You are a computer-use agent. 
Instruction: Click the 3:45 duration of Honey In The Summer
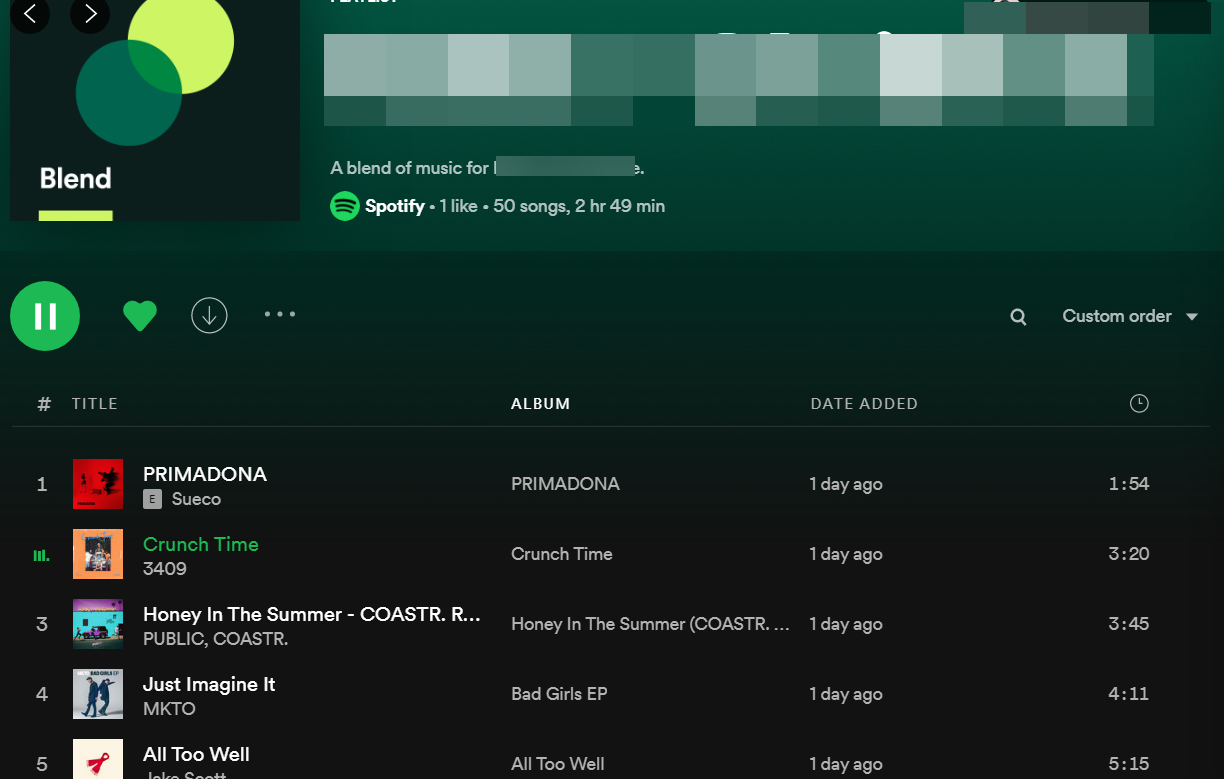pyautogui.click(x=1129, y=624)
